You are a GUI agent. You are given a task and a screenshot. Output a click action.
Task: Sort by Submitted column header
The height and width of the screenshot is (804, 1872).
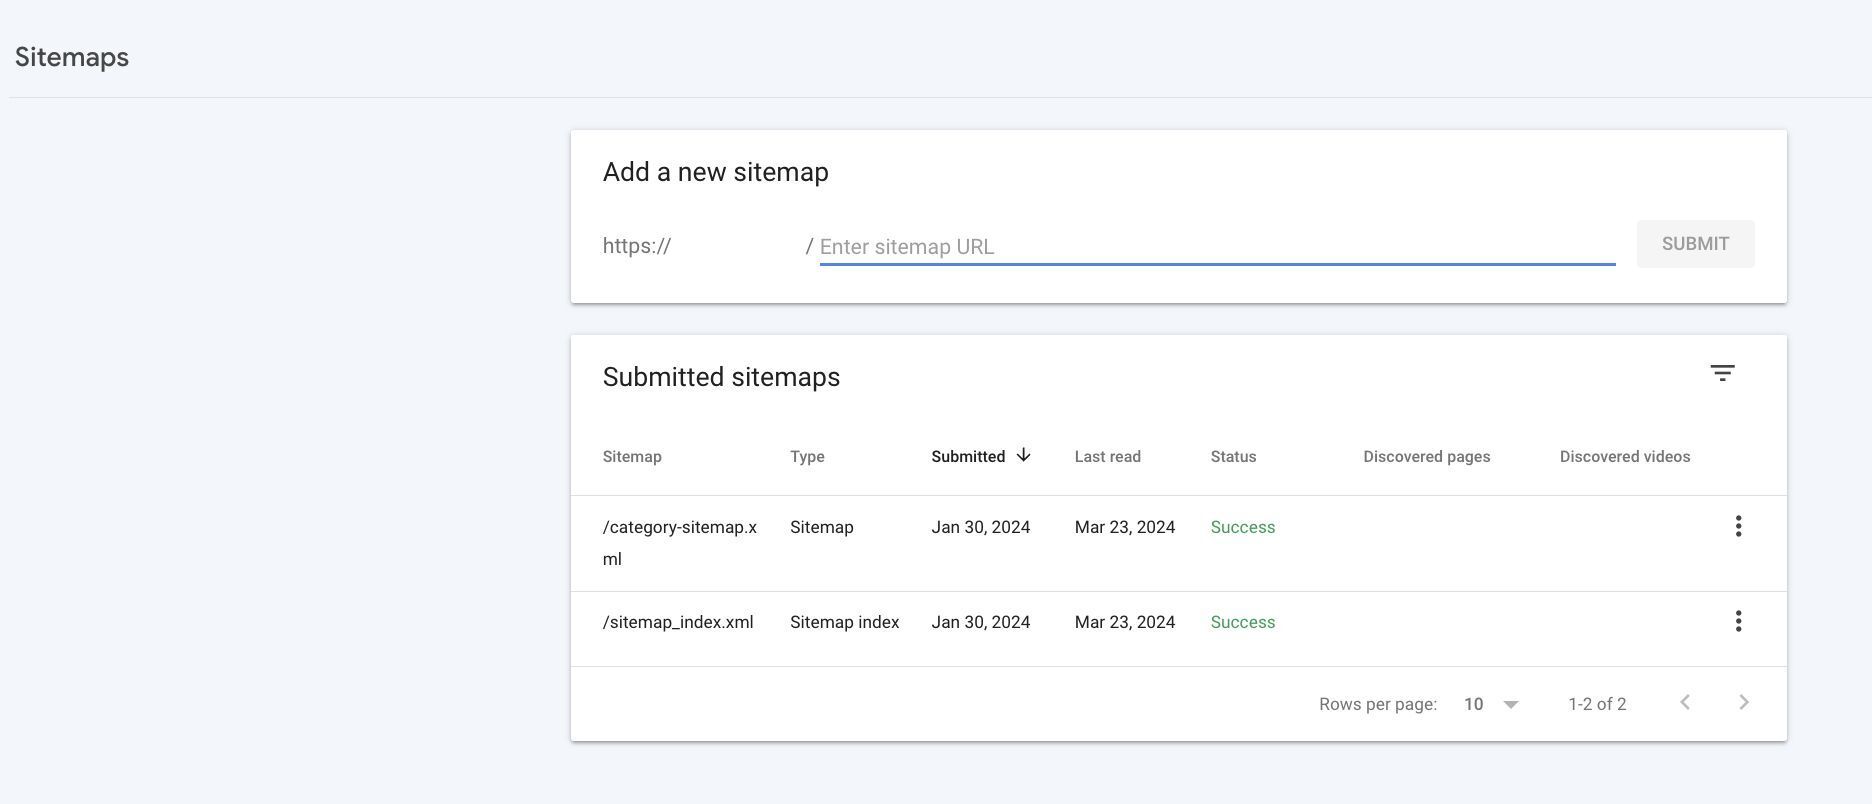pyautogui.click(x=967, y=457)
